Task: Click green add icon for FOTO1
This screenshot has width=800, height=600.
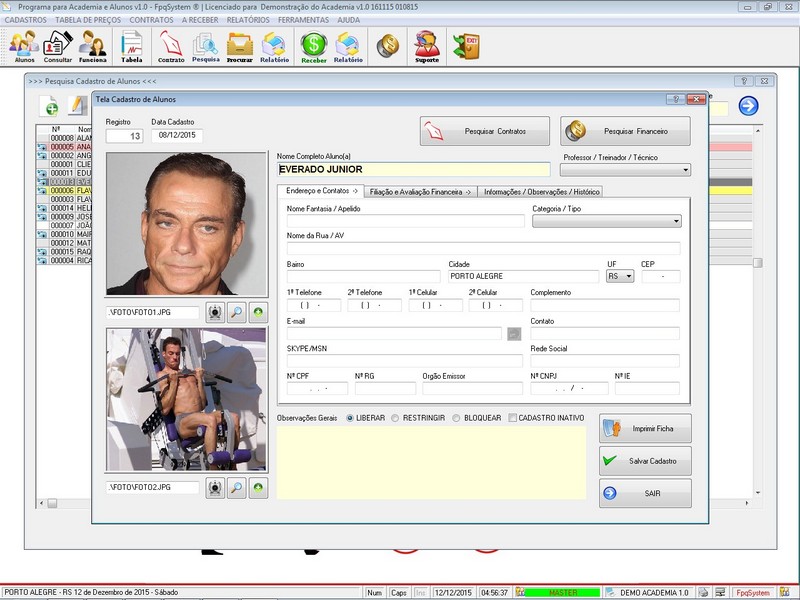Action: click(258, 312)
